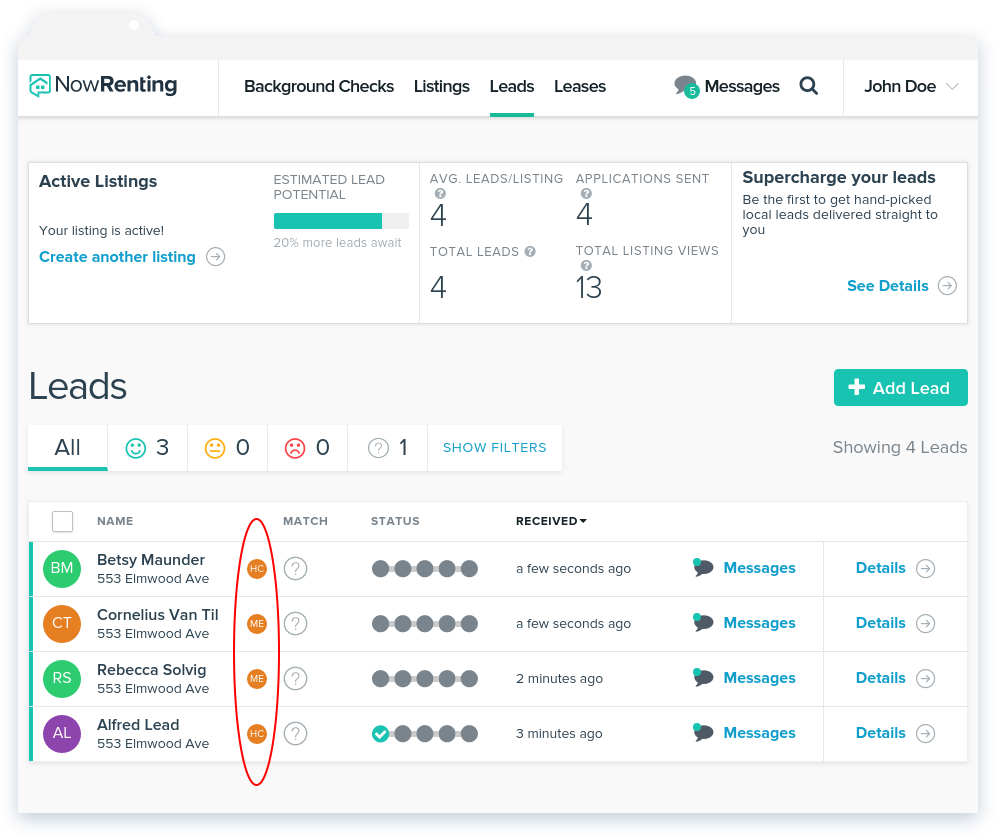The width and height of the screenshot is (996, 837).
Task: Click status progress dots for Alfred Lead
Action: click(425, 733)
